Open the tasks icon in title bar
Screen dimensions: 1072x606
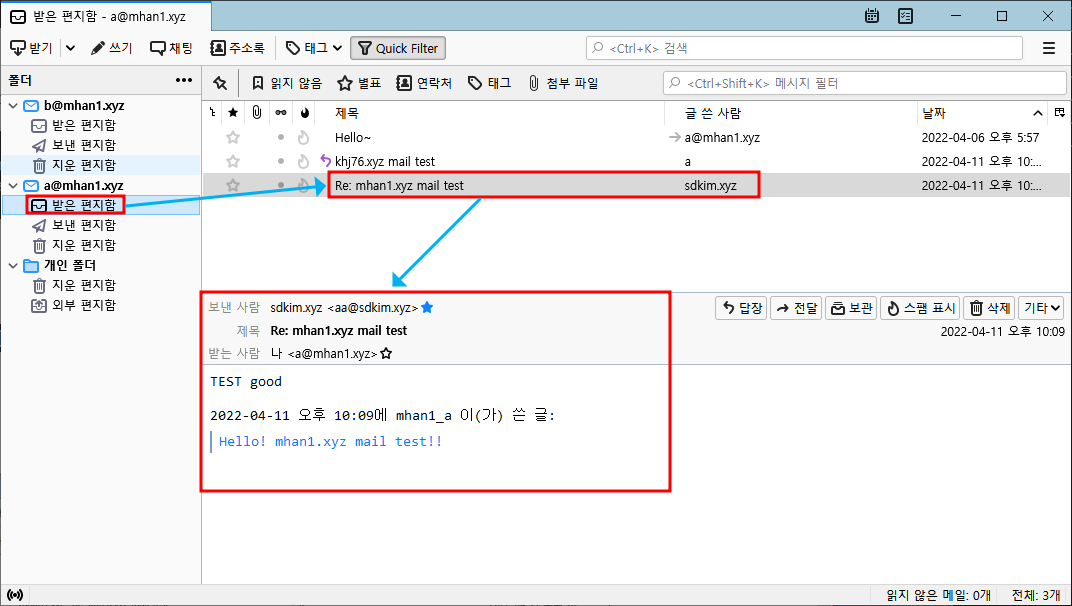[905, 16]
